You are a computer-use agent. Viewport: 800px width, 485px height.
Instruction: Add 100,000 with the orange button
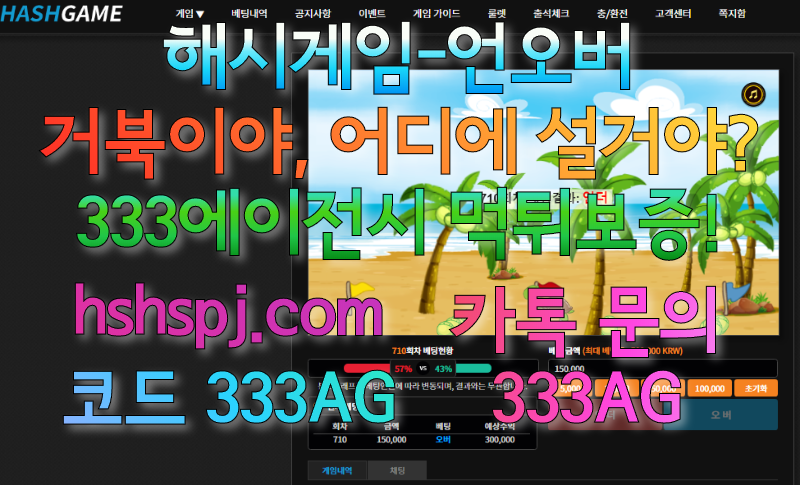(709, 389)
